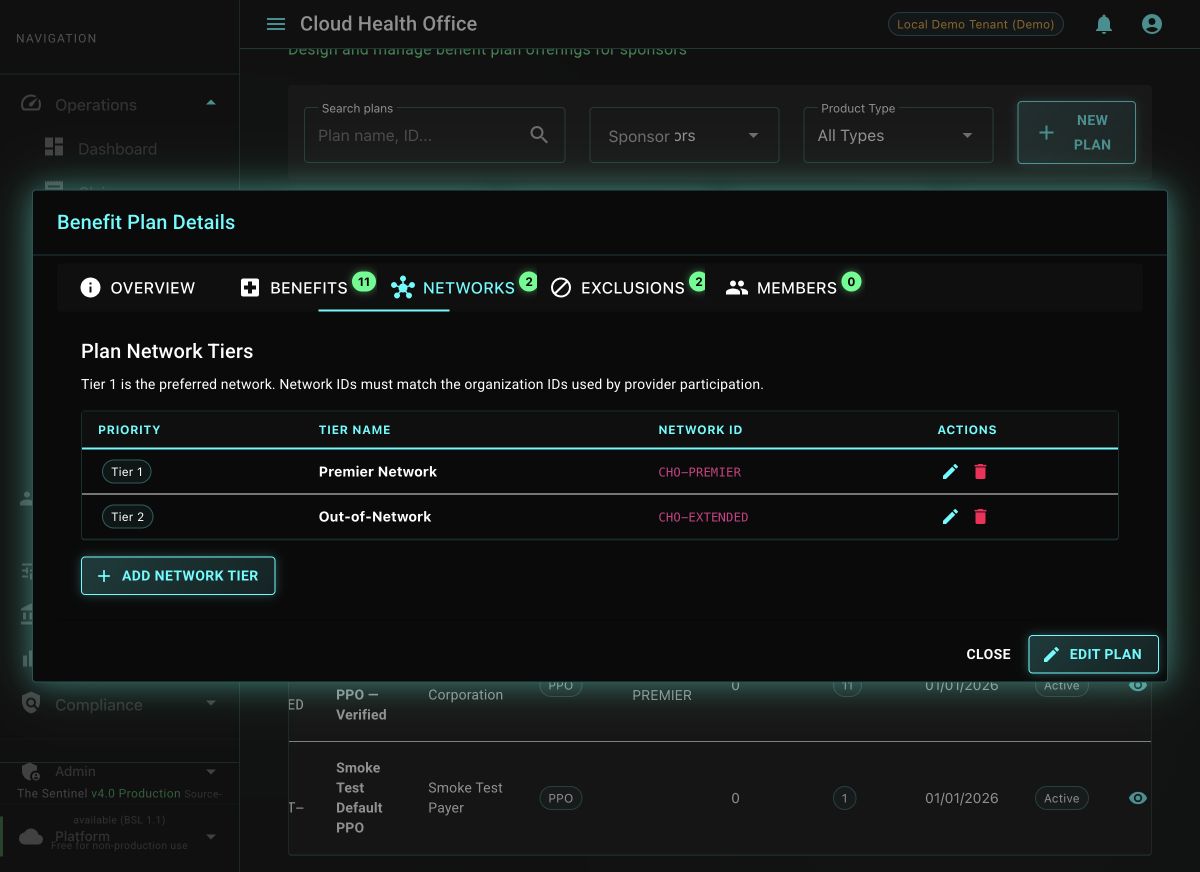This screenshot has width=1200, height=872.
Task: Click the Compliance shield icon
Action: [x=31, y=704]
